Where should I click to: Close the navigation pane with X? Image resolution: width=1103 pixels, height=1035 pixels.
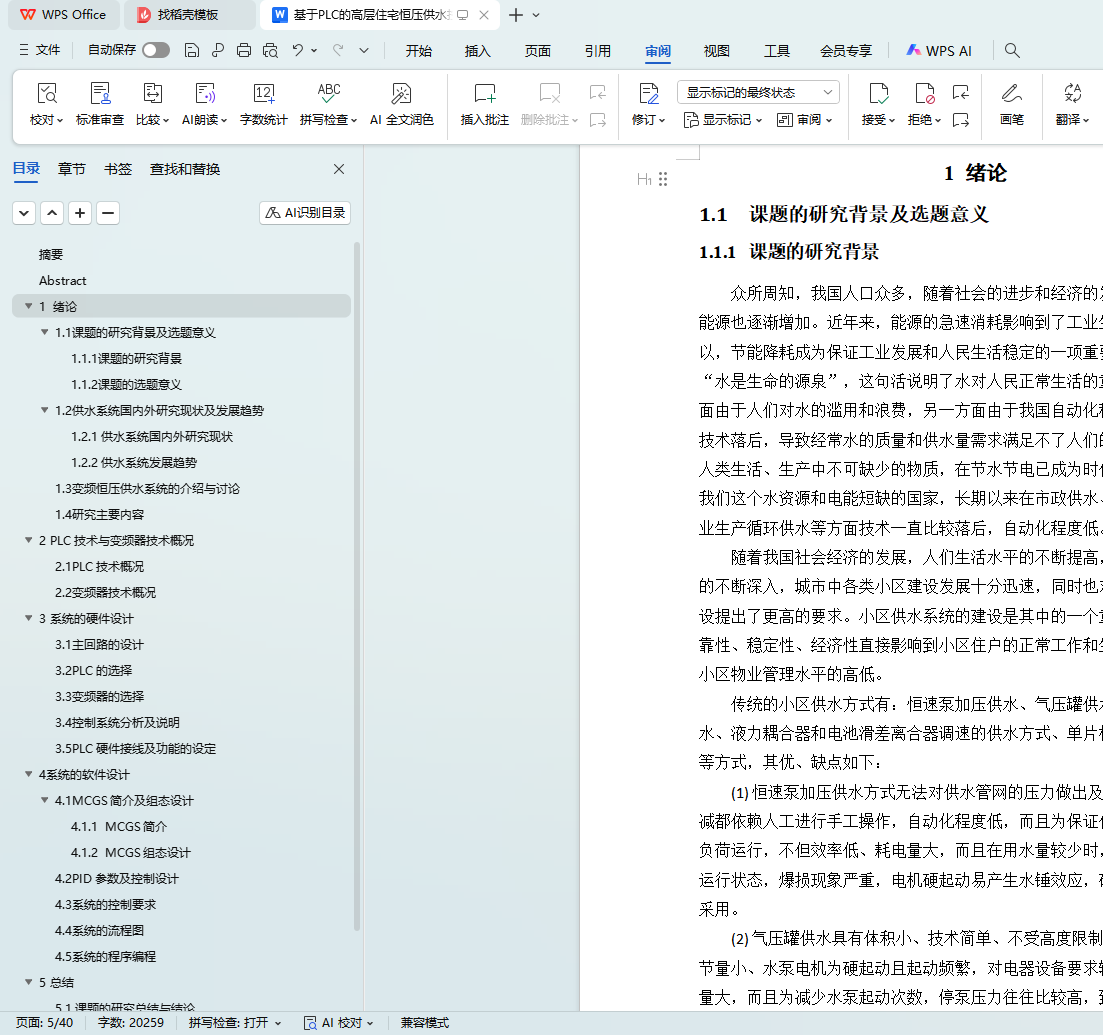click(x=339, y=169)
